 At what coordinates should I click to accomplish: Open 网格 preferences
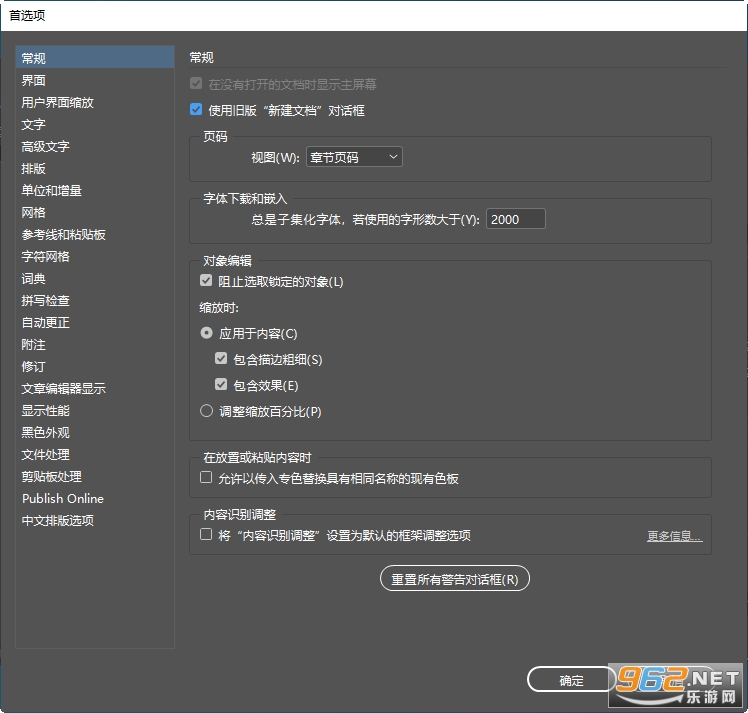click(95, 212)
